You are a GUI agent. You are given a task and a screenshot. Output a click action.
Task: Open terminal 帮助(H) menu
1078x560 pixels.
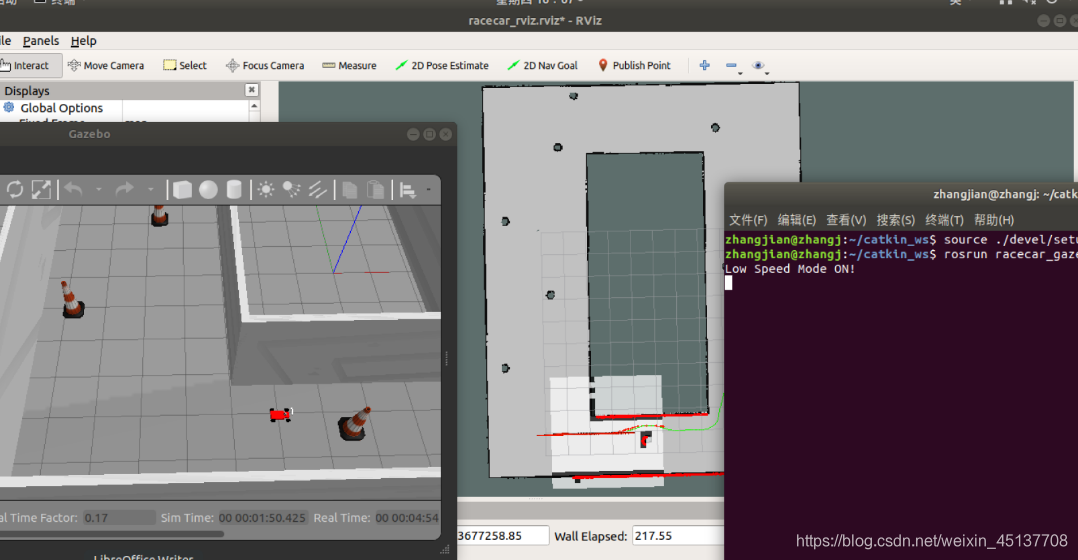click(x=993, y=220)
